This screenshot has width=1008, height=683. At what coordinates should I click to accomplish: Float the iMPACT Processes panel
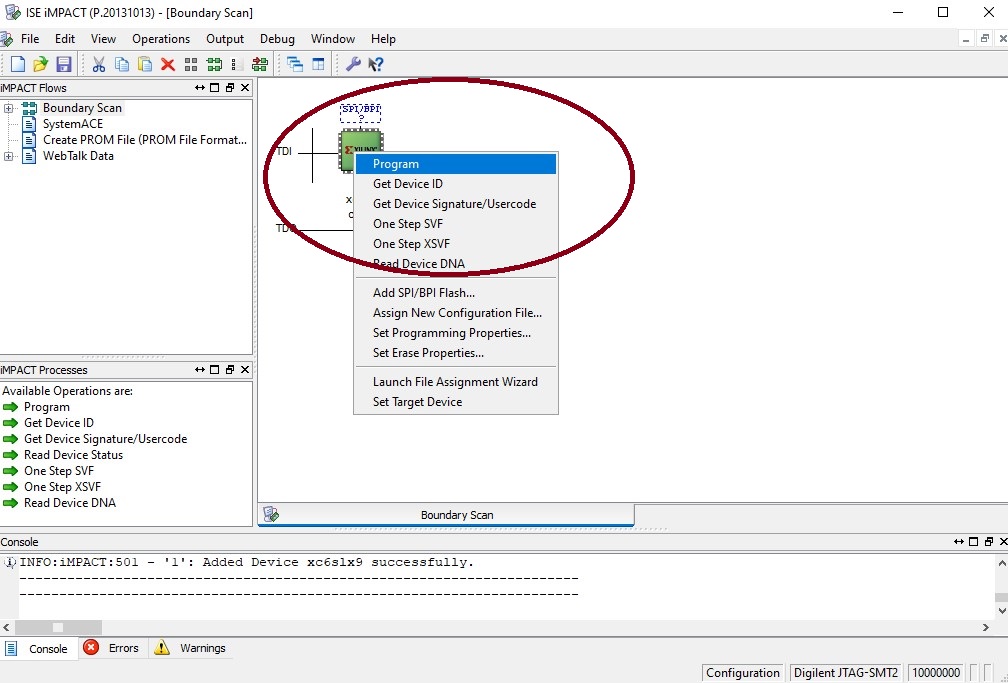tap(230, 370)
